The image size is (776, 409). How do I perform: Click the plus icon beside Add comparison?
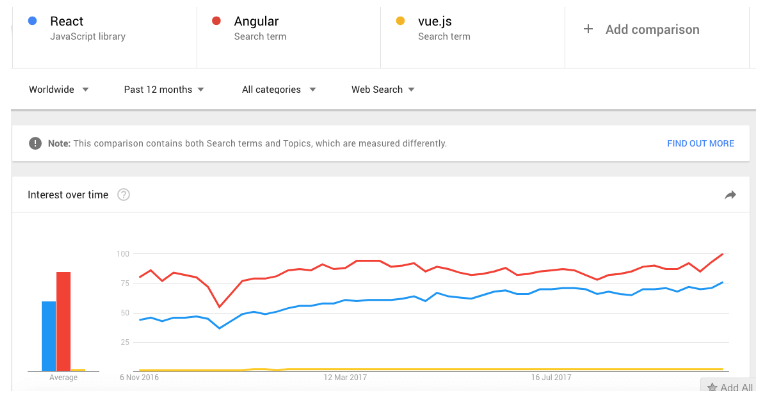[588, 29]
